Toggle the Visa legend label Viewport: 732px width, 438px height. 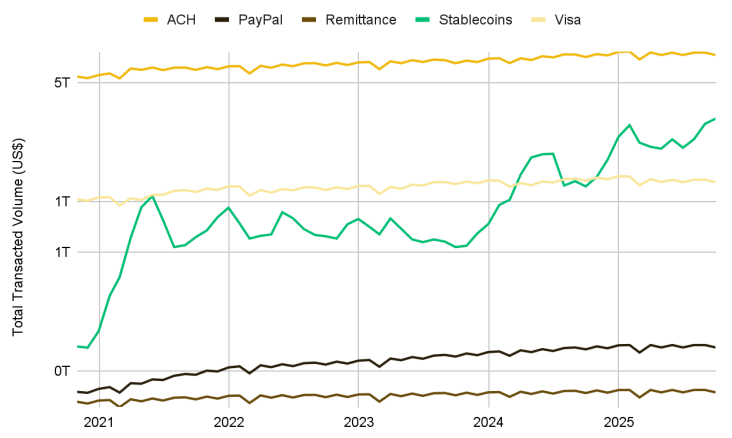pyautogui.click(x=566, y=19)
